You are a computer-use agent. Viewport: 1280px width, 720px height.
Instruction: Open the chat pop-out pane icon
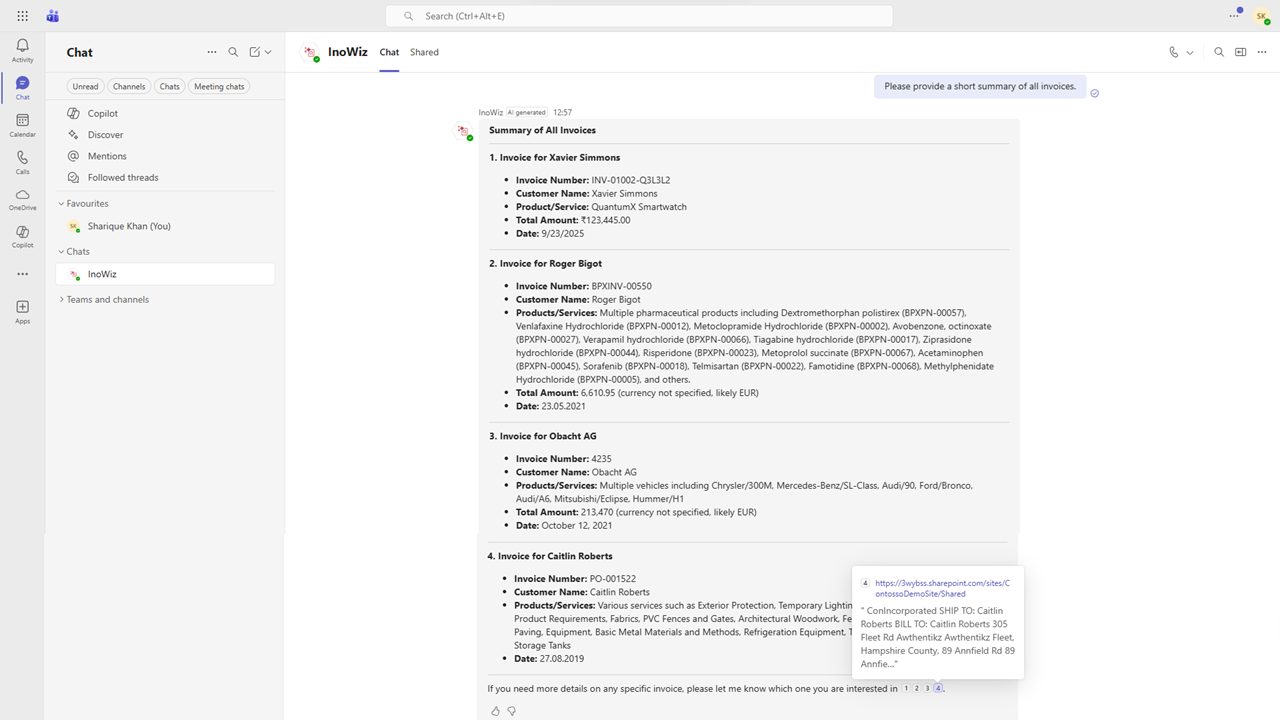tap(1240, 51)
